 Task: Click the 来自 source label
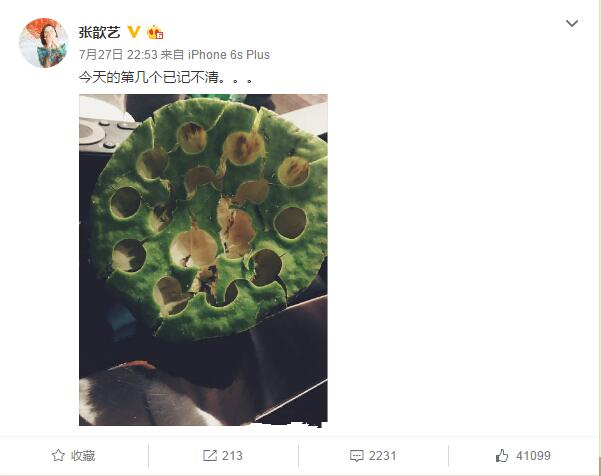(x=172, y=55)
